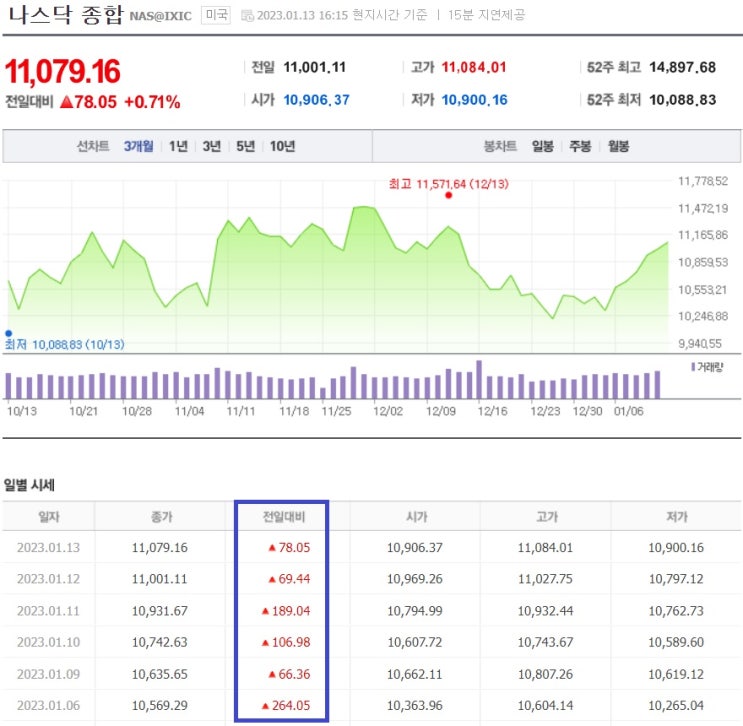Click the 미국 country badge

click(x=216, y=15)
